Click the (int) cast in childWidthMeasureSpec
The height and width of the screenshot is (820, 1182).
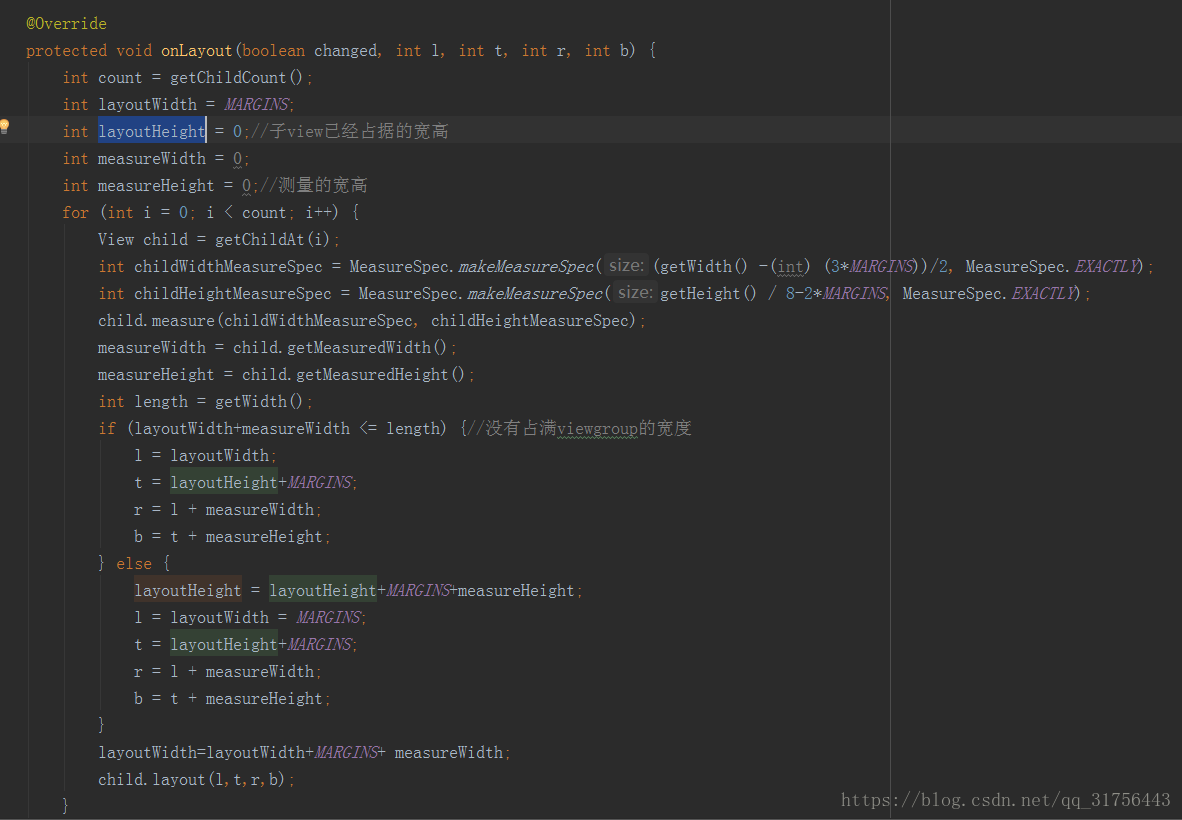790,265
